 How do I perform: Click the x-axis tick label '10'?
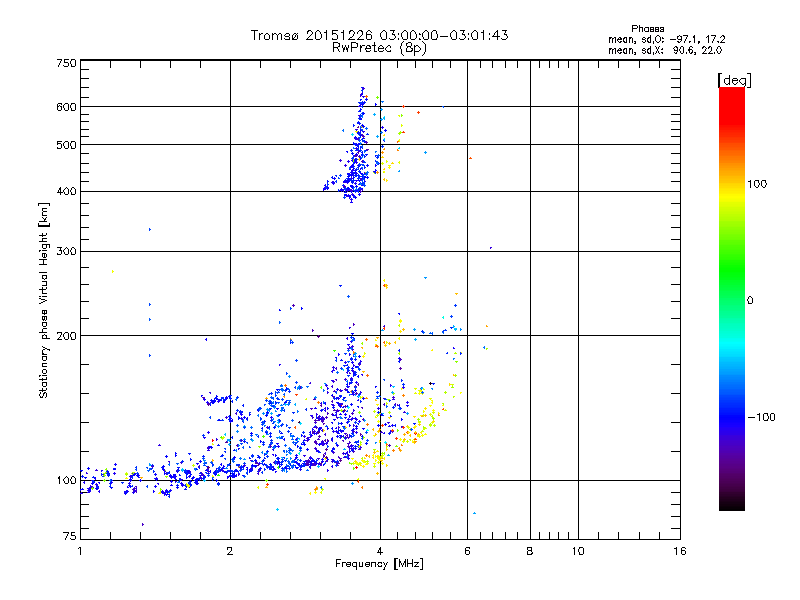coord(578,551)
